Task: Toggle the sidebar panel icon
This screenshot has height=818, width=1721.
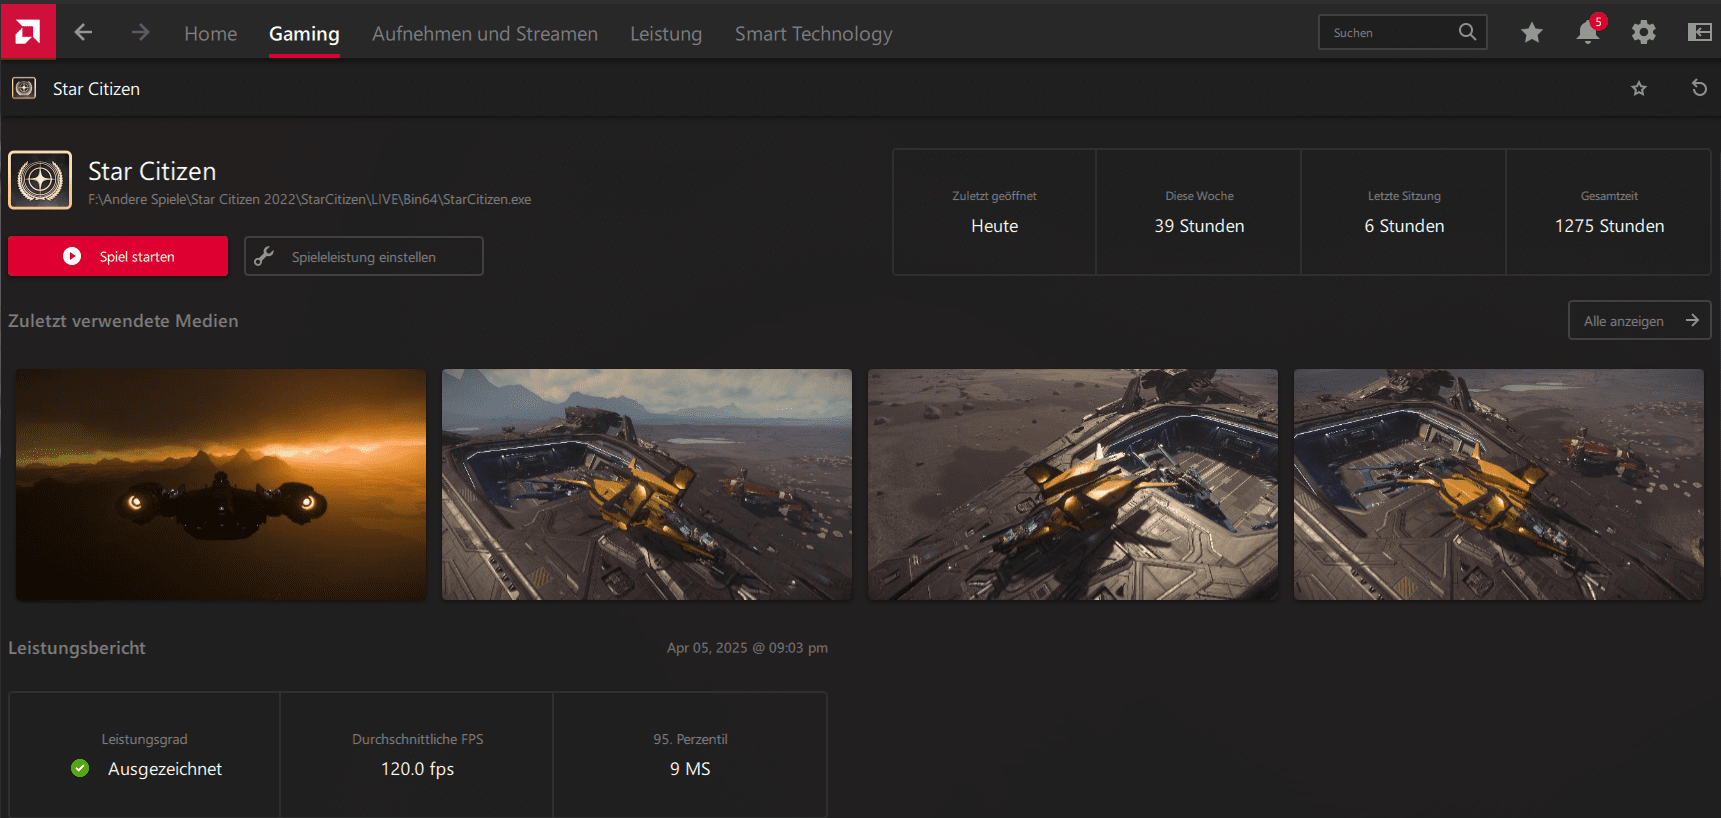Action: click(x=1700, y=33)
